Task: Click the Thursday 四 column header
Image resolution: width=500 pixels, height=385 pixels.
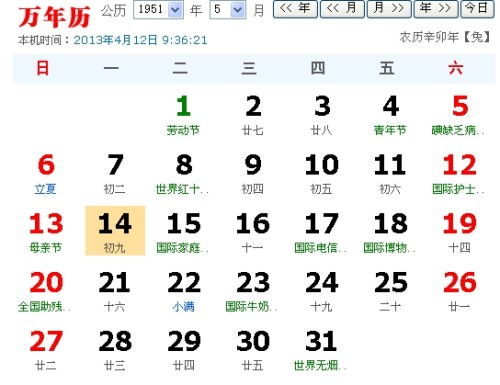Action: 318,68
